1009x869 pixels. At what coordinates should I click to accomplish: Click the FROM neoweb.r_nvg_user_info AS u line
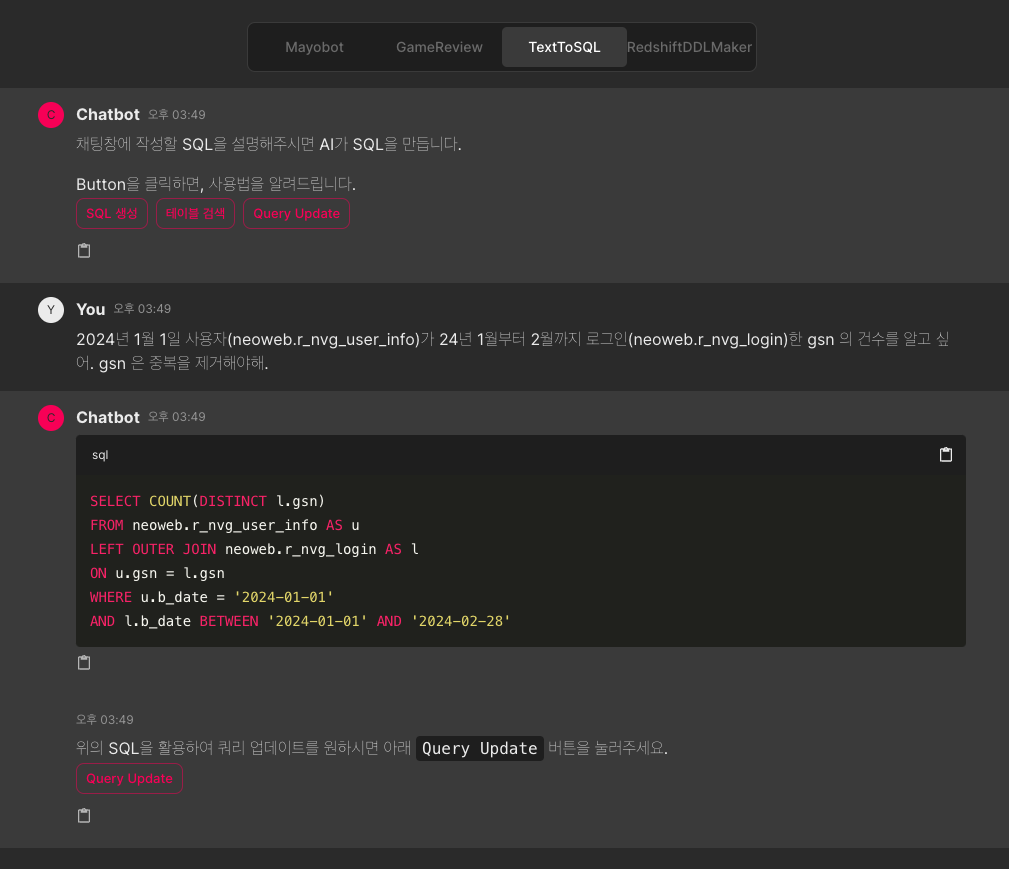pyautogui.click(x=225, y=525)
